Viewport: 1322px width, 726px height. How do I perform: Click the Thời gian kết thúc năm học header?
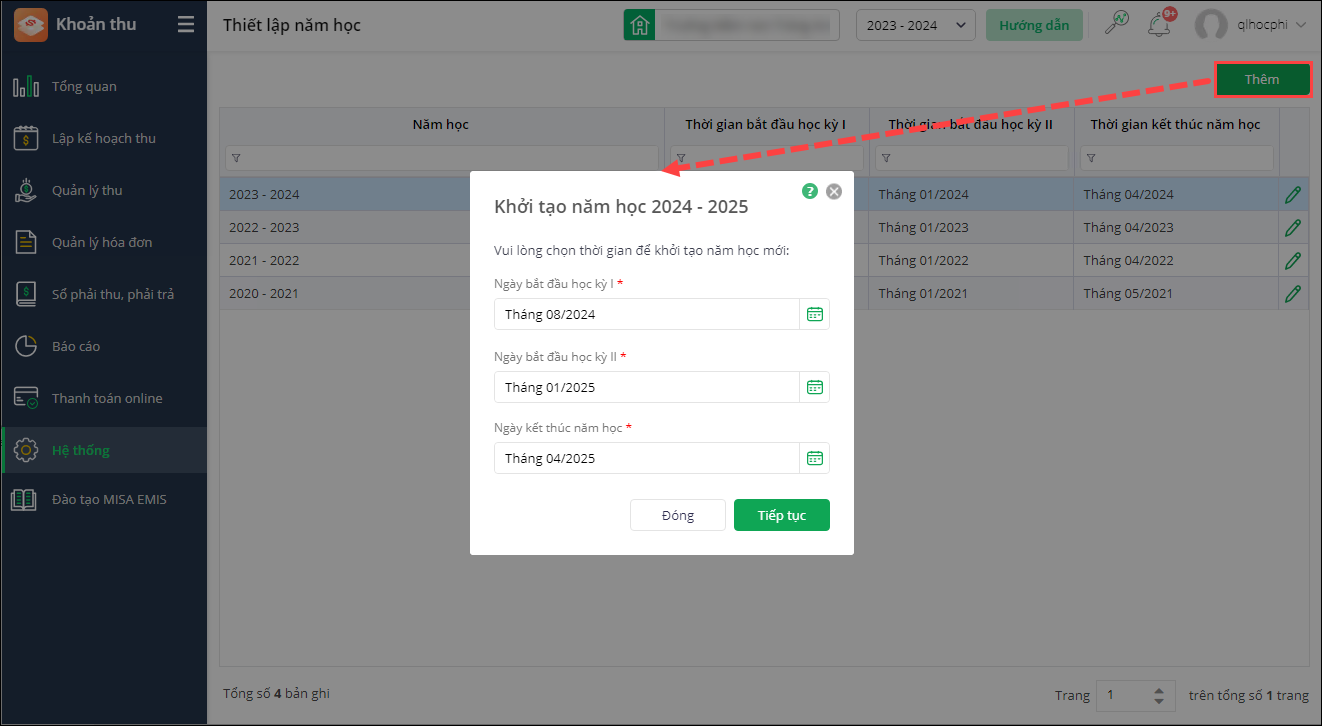(1176, 125)
